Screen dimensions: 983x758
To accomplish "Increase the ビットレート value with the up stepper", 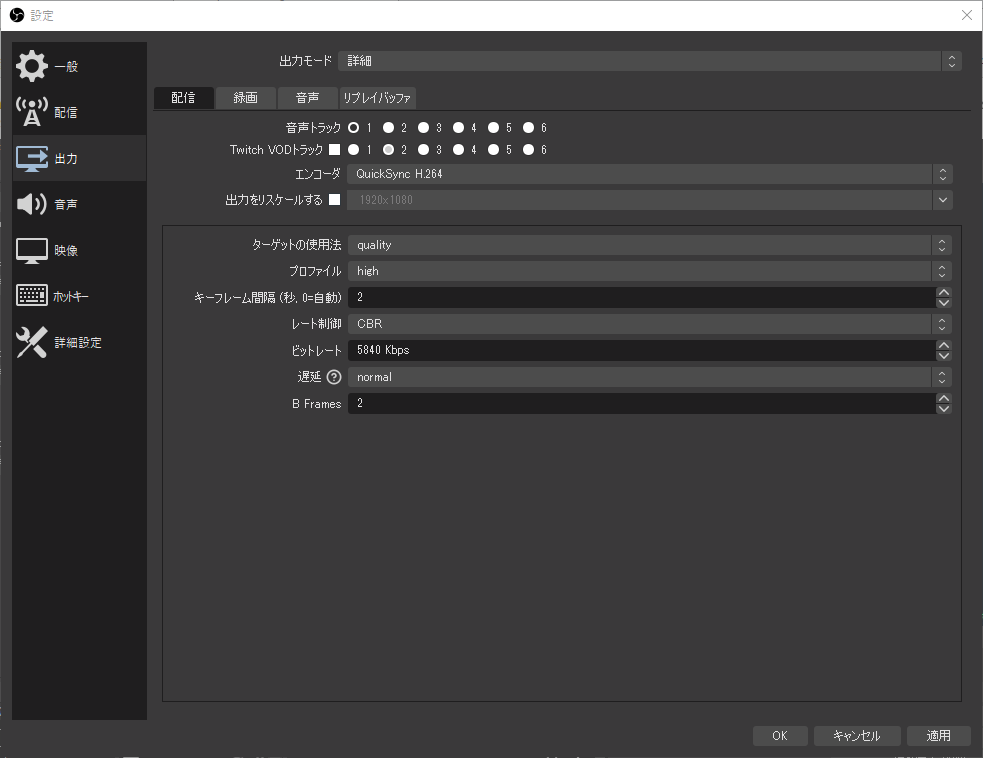I will 943,345.
